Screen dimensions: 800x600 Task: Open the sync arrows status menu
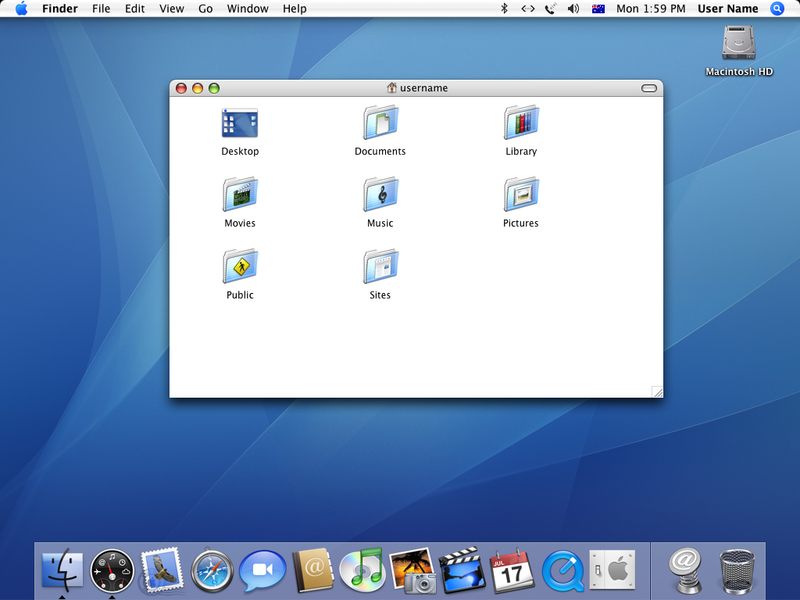point(528,9)
